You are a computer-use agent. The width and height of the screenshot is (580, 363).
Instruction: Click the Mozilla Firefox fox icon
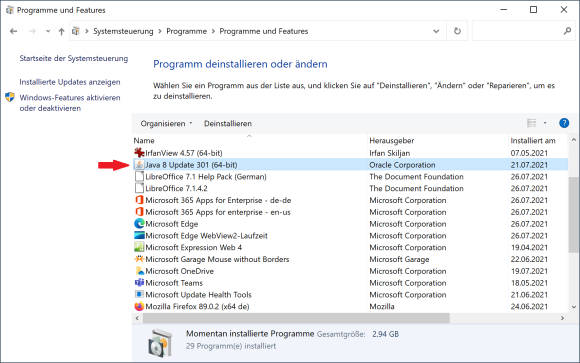coord(139,306)
